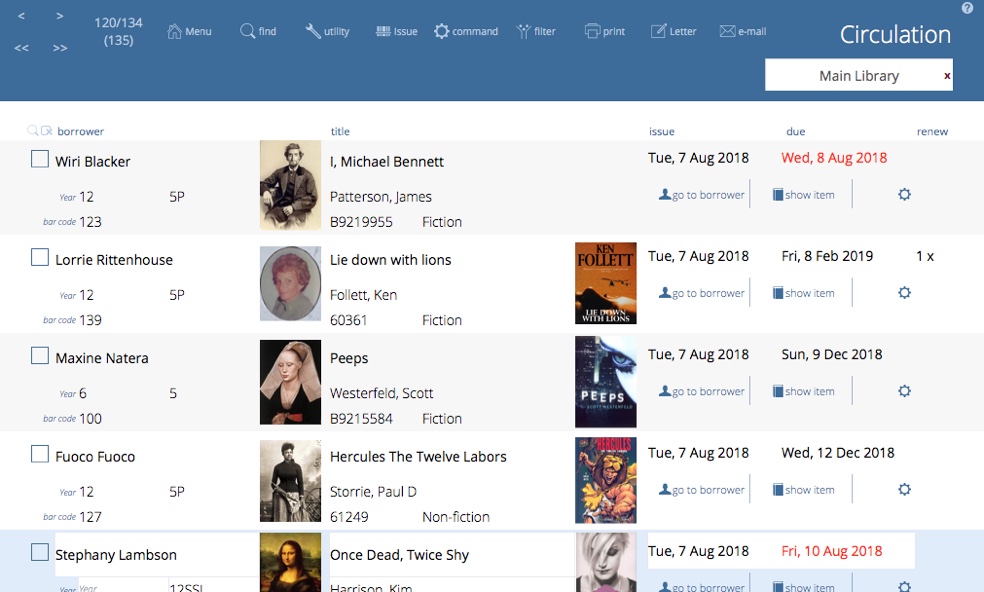
Task: Click the find magnifier icon
Action: pyautogui.click(x=247, y=31)
